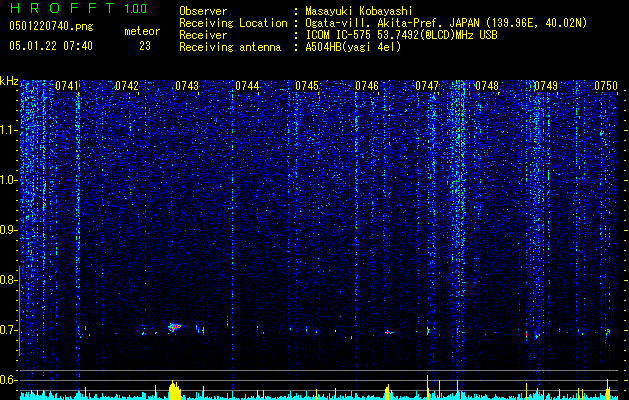
Task: Select the filename 0501220740.png
Action: click(x=51, y=26)
